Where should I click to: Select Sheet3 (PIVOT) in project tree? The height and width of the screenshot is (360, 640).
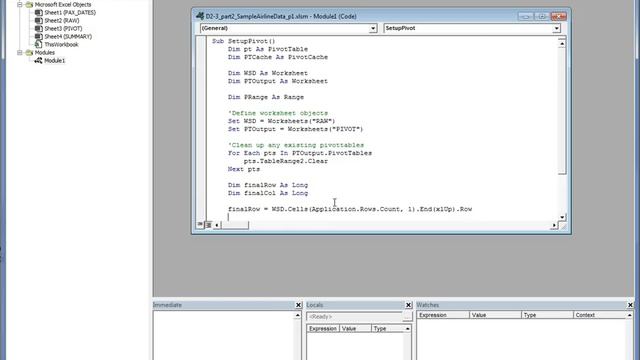(63, 29)
